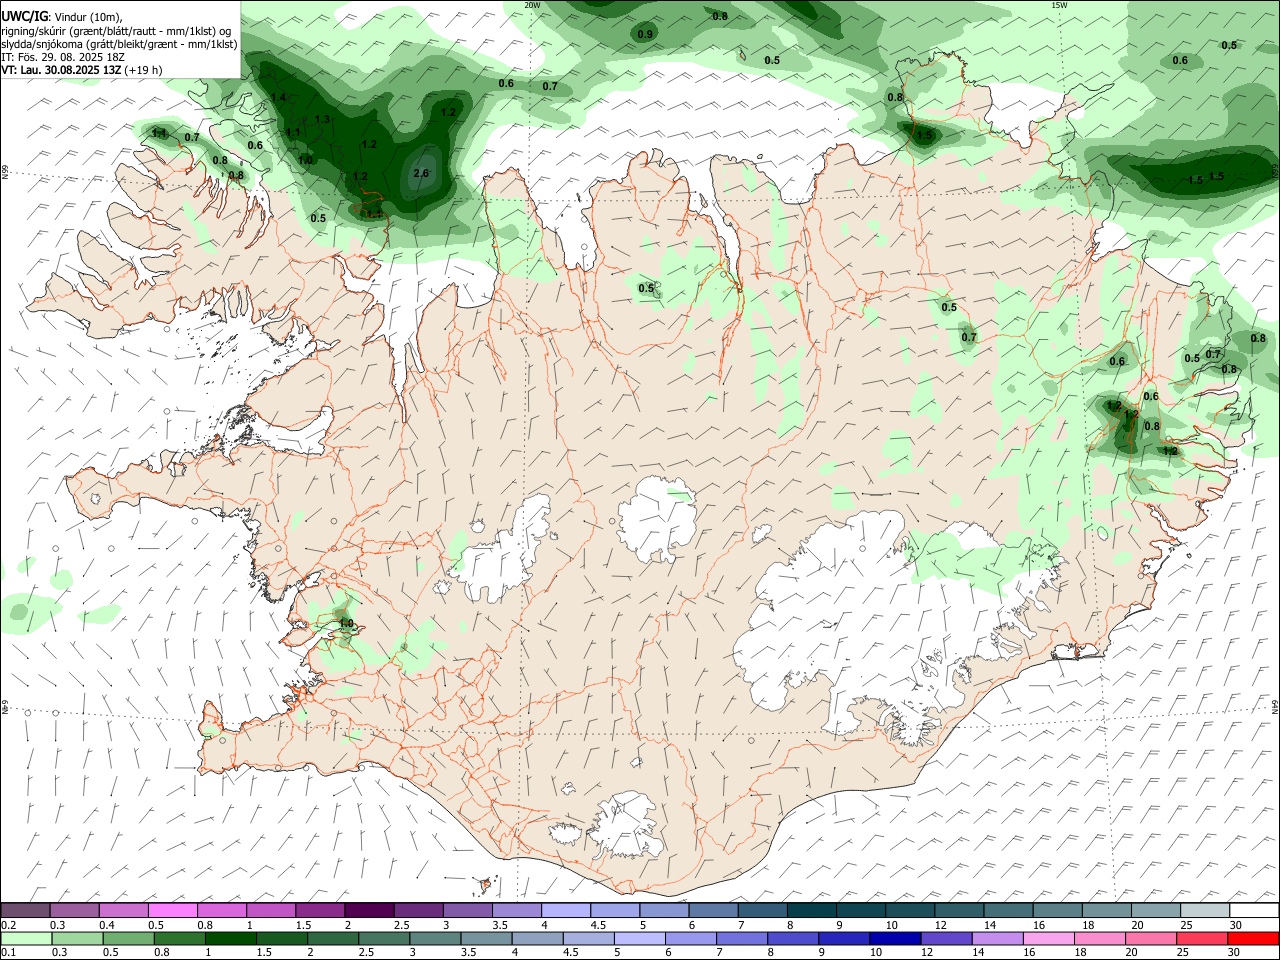Click upper legend swatch between 25 and 30

[1205, 910]
